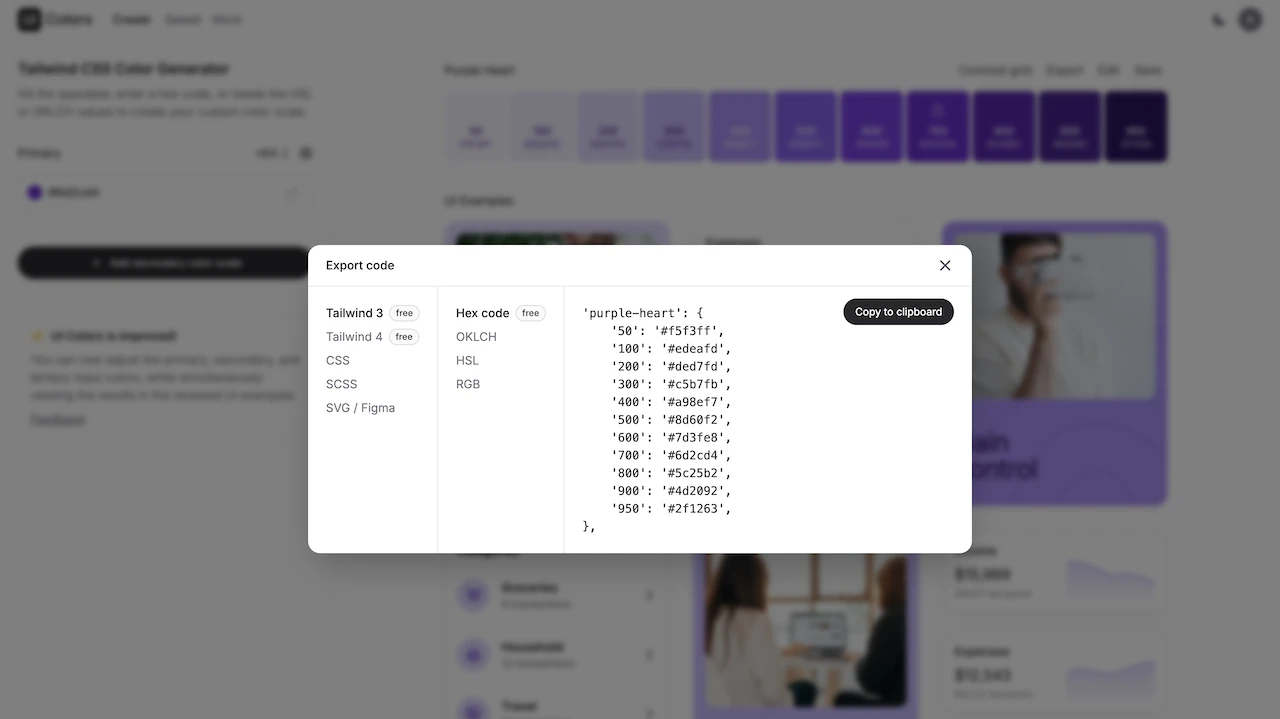Image resolution: width=1280 pixels, height=719 pixels.
Task: Toggle dark mode moon icon
Action: pyautogui.click(x=1218, y=20)
